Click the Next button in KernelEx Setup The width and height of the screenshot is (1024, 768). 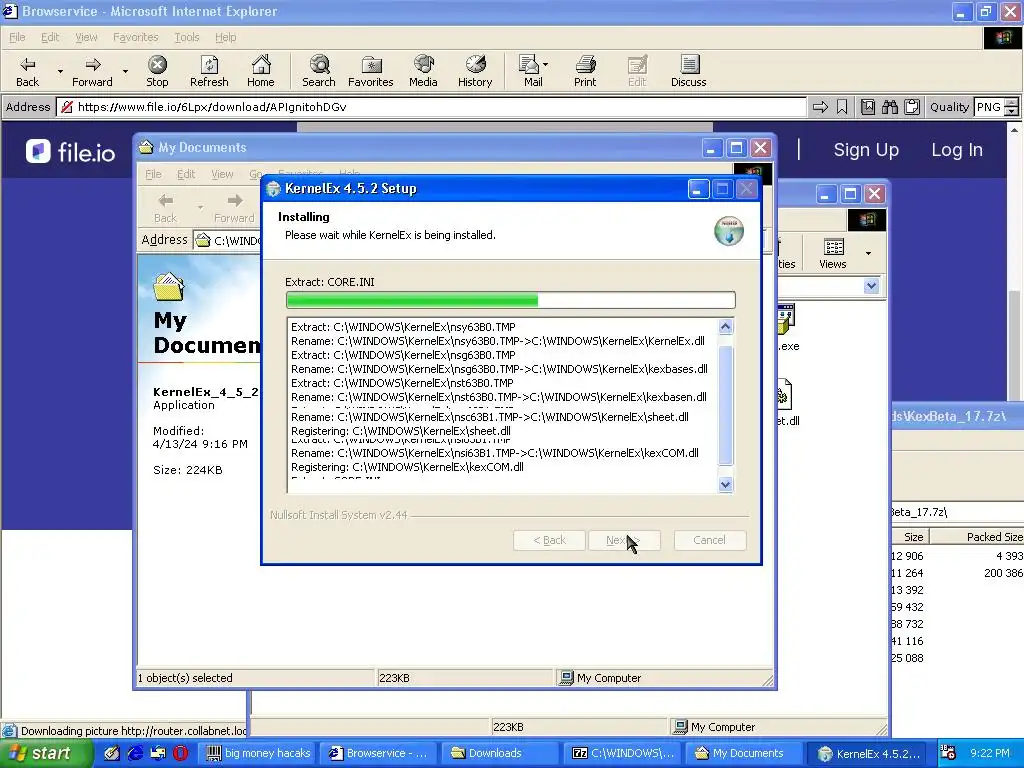coord(624,540)
